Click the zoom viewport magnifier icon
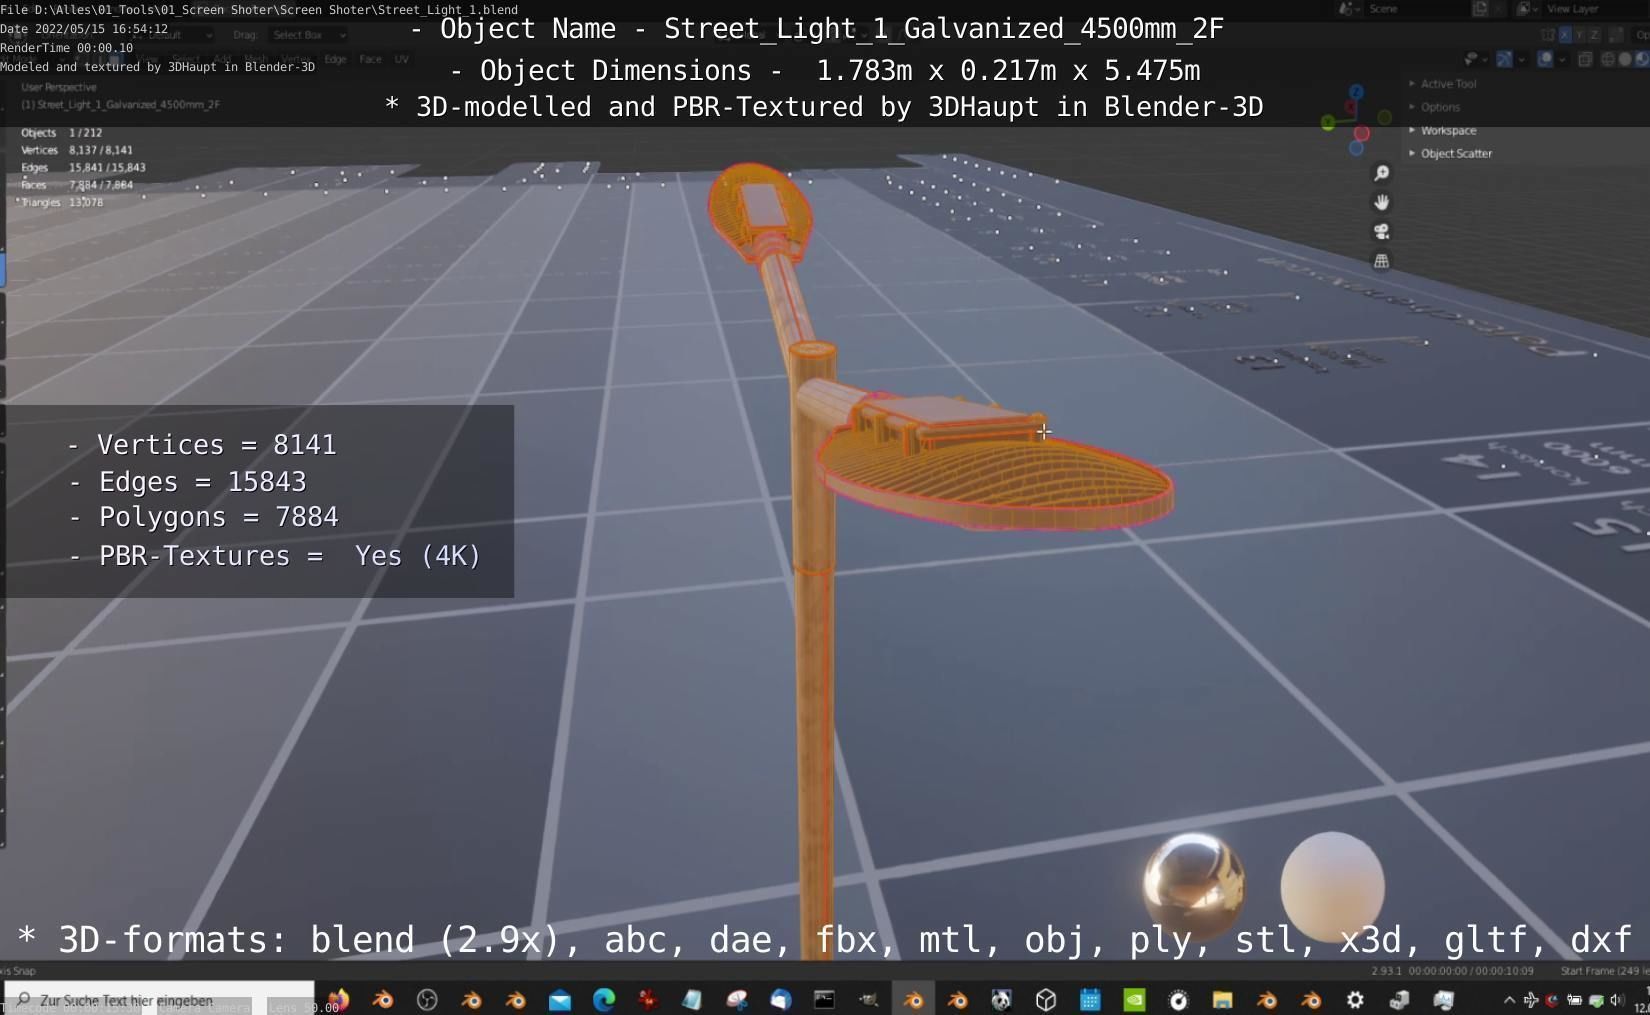This screenshot has width=1650, height=1015. 1381,173
